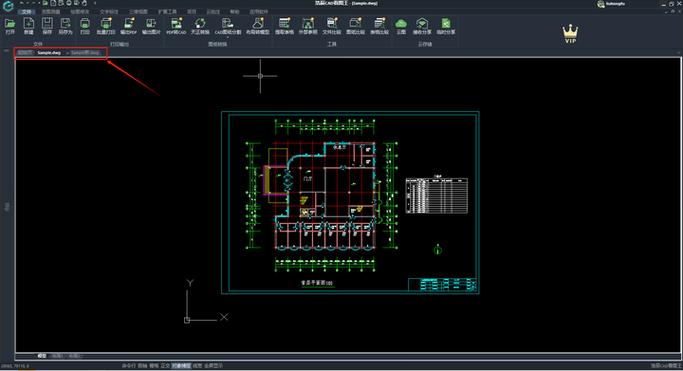Save the drawing with 保存 icon

tap(47, 26)
